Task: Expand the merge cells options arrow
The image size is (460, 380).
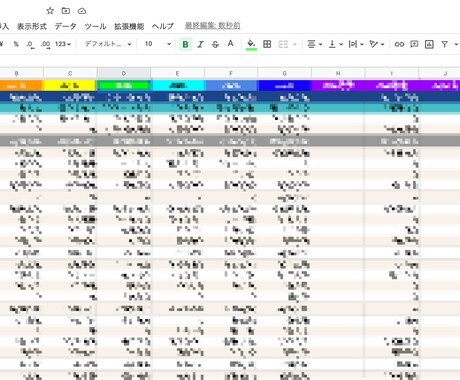Action: [295, 44]
